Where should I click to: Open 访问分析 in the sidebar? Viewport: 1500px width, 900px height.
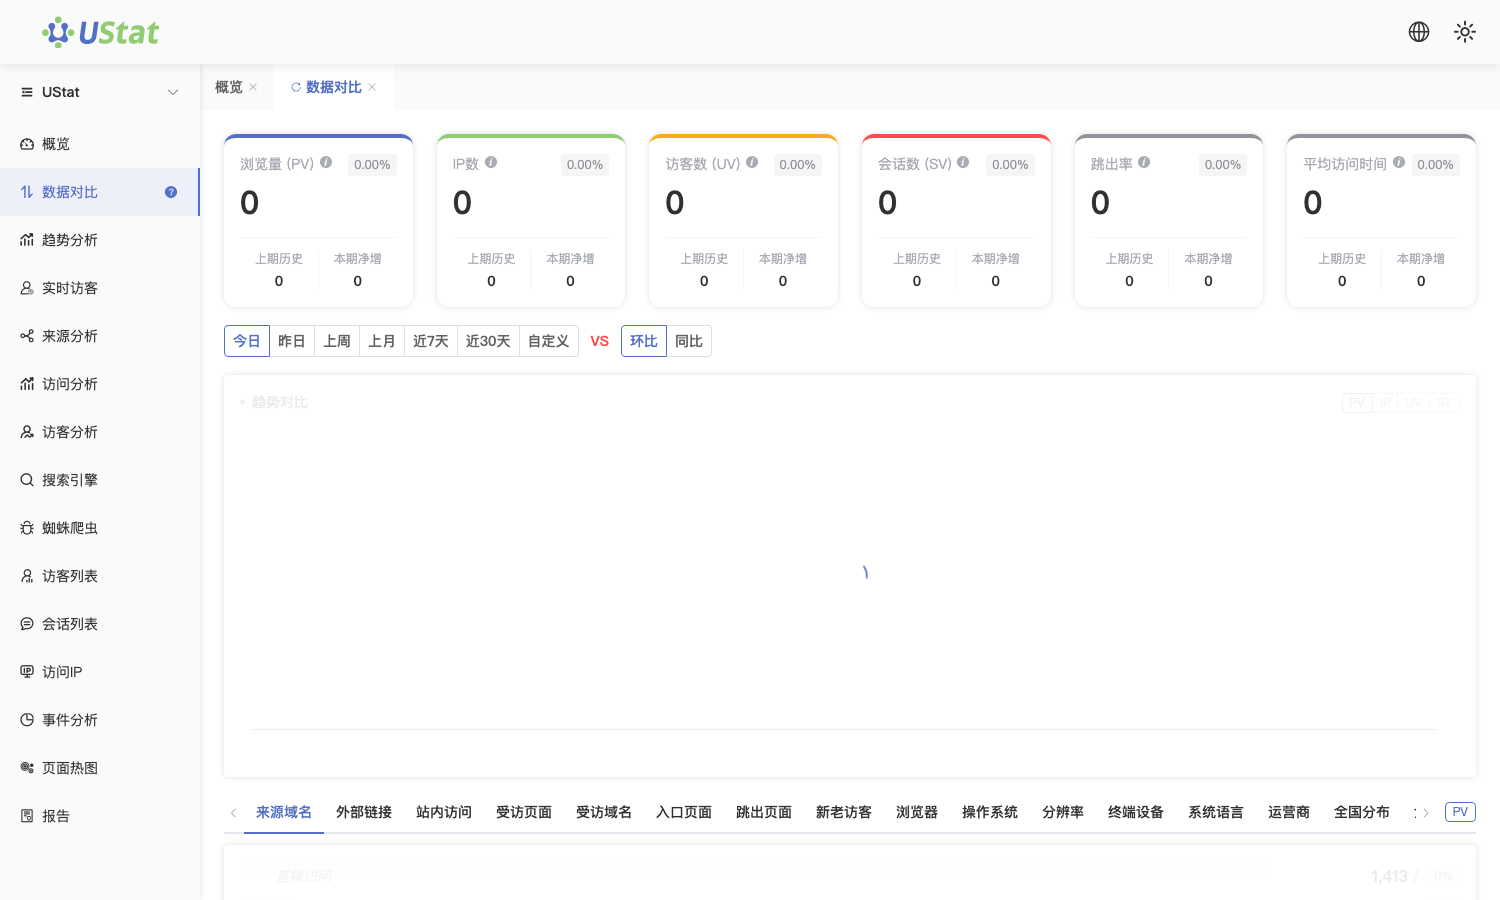coord(100,384)
